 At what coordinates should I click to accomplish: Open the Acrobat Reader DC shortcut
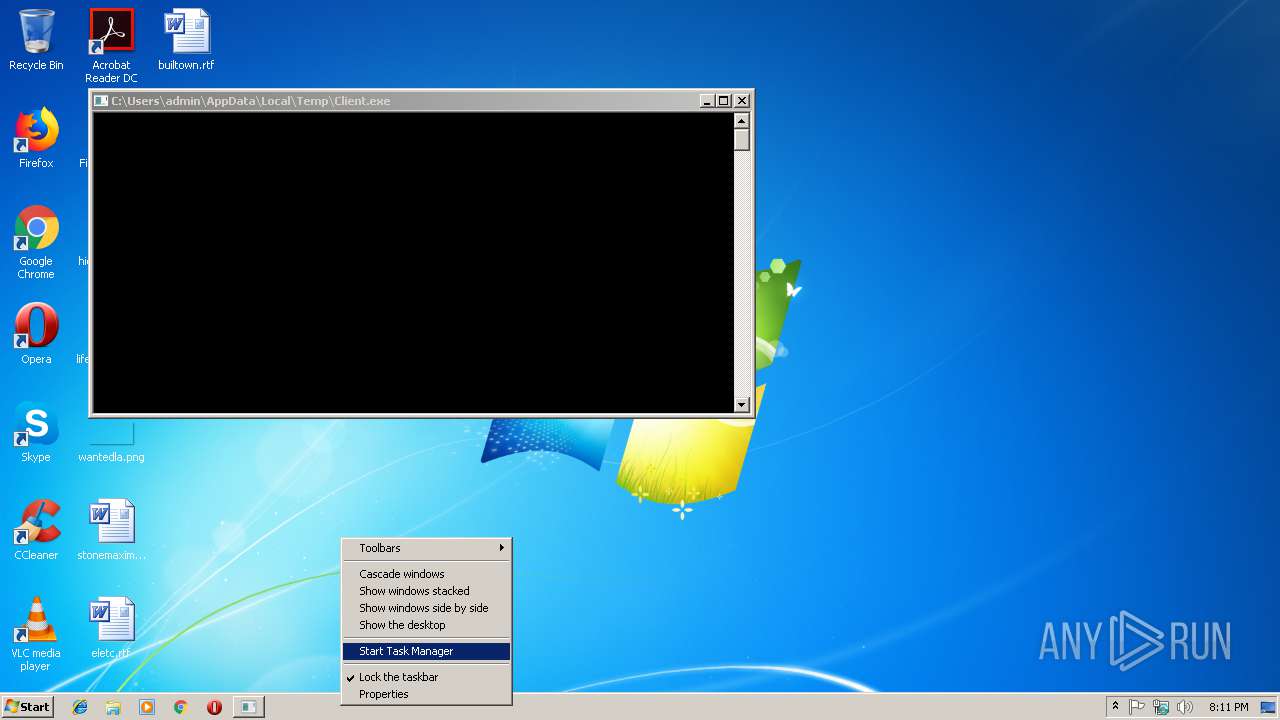point(111,46)
